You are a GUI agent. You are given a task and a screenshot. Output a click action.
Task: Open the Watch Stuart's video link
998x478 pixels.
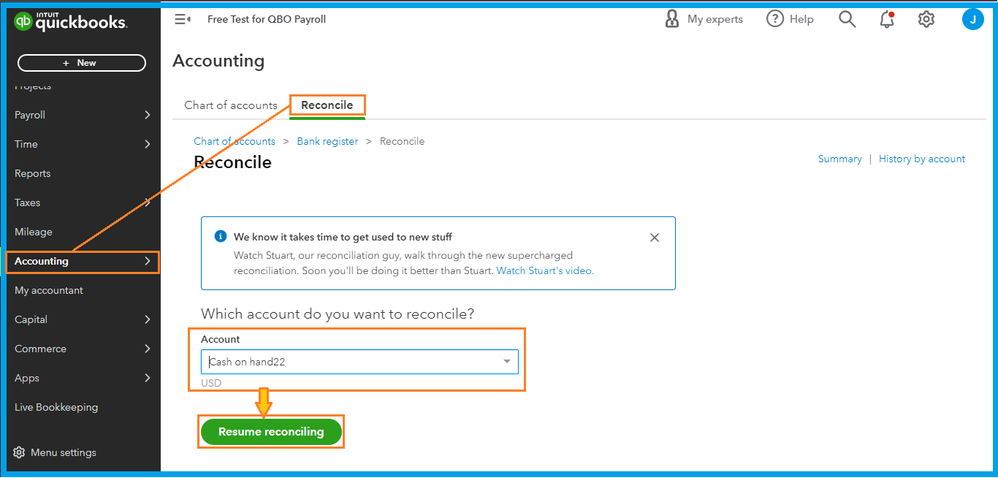coord(545,271)
